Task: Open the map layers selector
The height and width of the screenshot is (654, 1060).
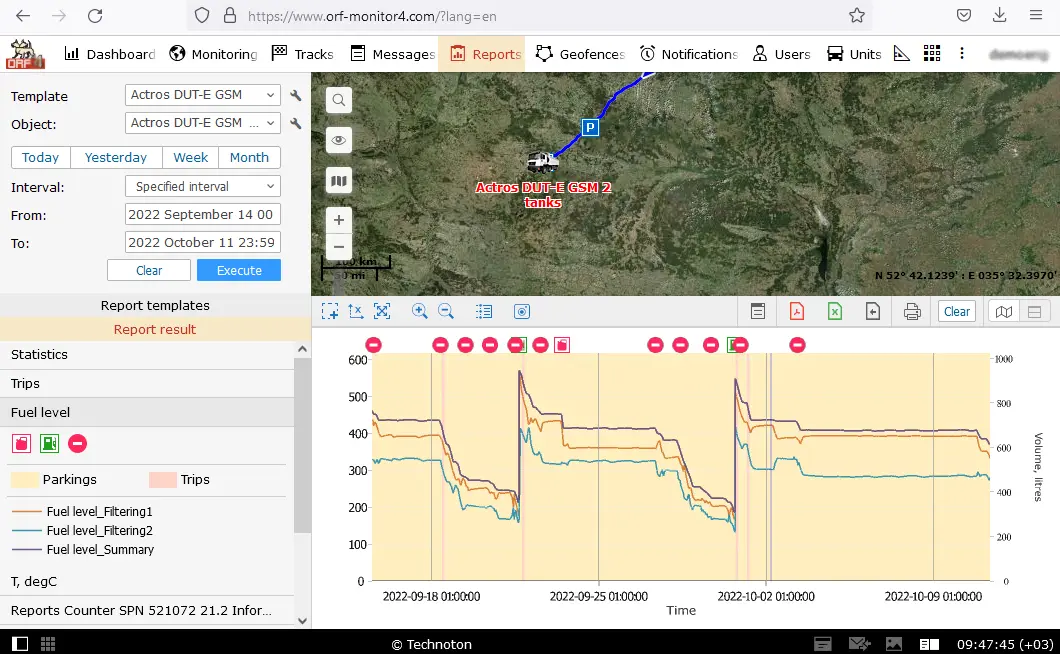Action: 339,181
